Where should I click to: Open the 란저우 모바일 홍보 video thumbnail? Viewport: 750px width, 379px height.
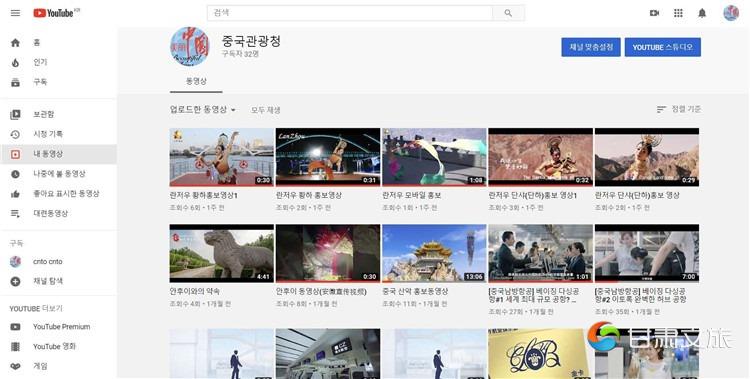tap(434, 157)
